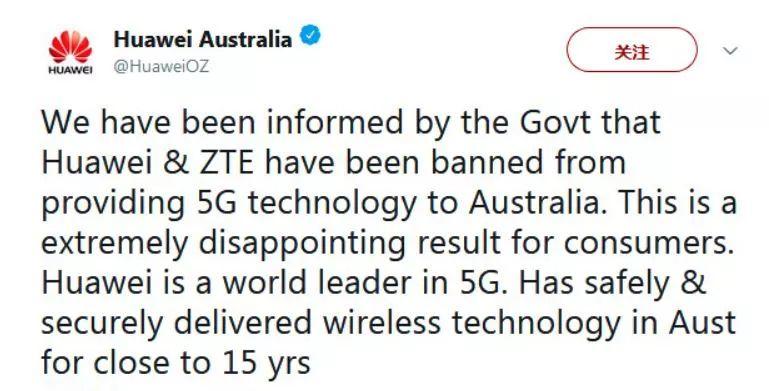Open the Huawei Australia profile name link

[203, 39]
